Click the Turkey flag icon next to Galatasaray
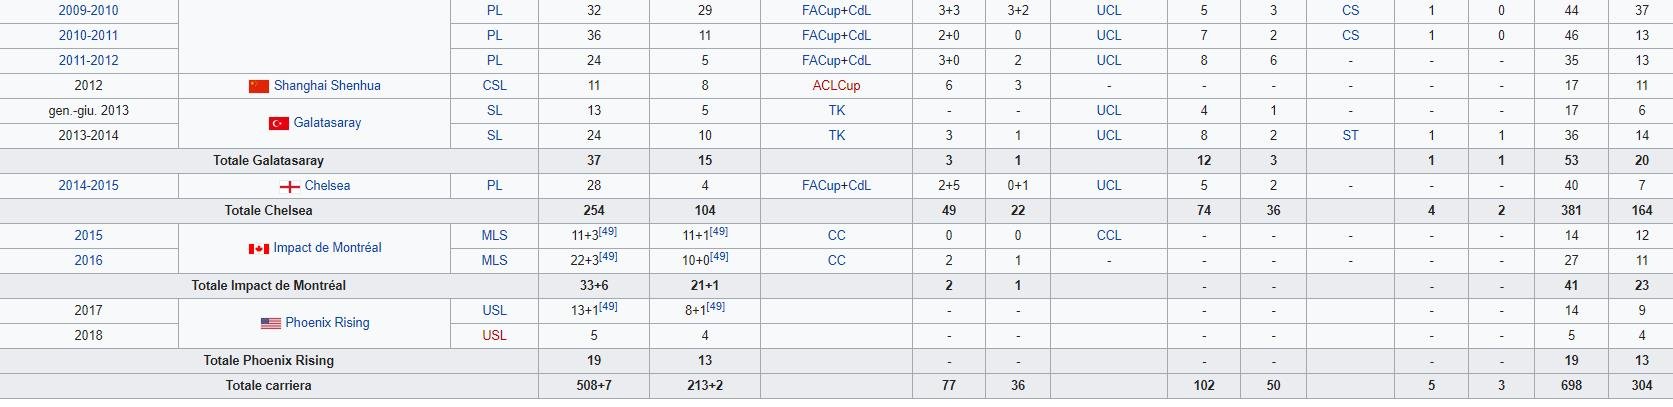 (279, 123)
